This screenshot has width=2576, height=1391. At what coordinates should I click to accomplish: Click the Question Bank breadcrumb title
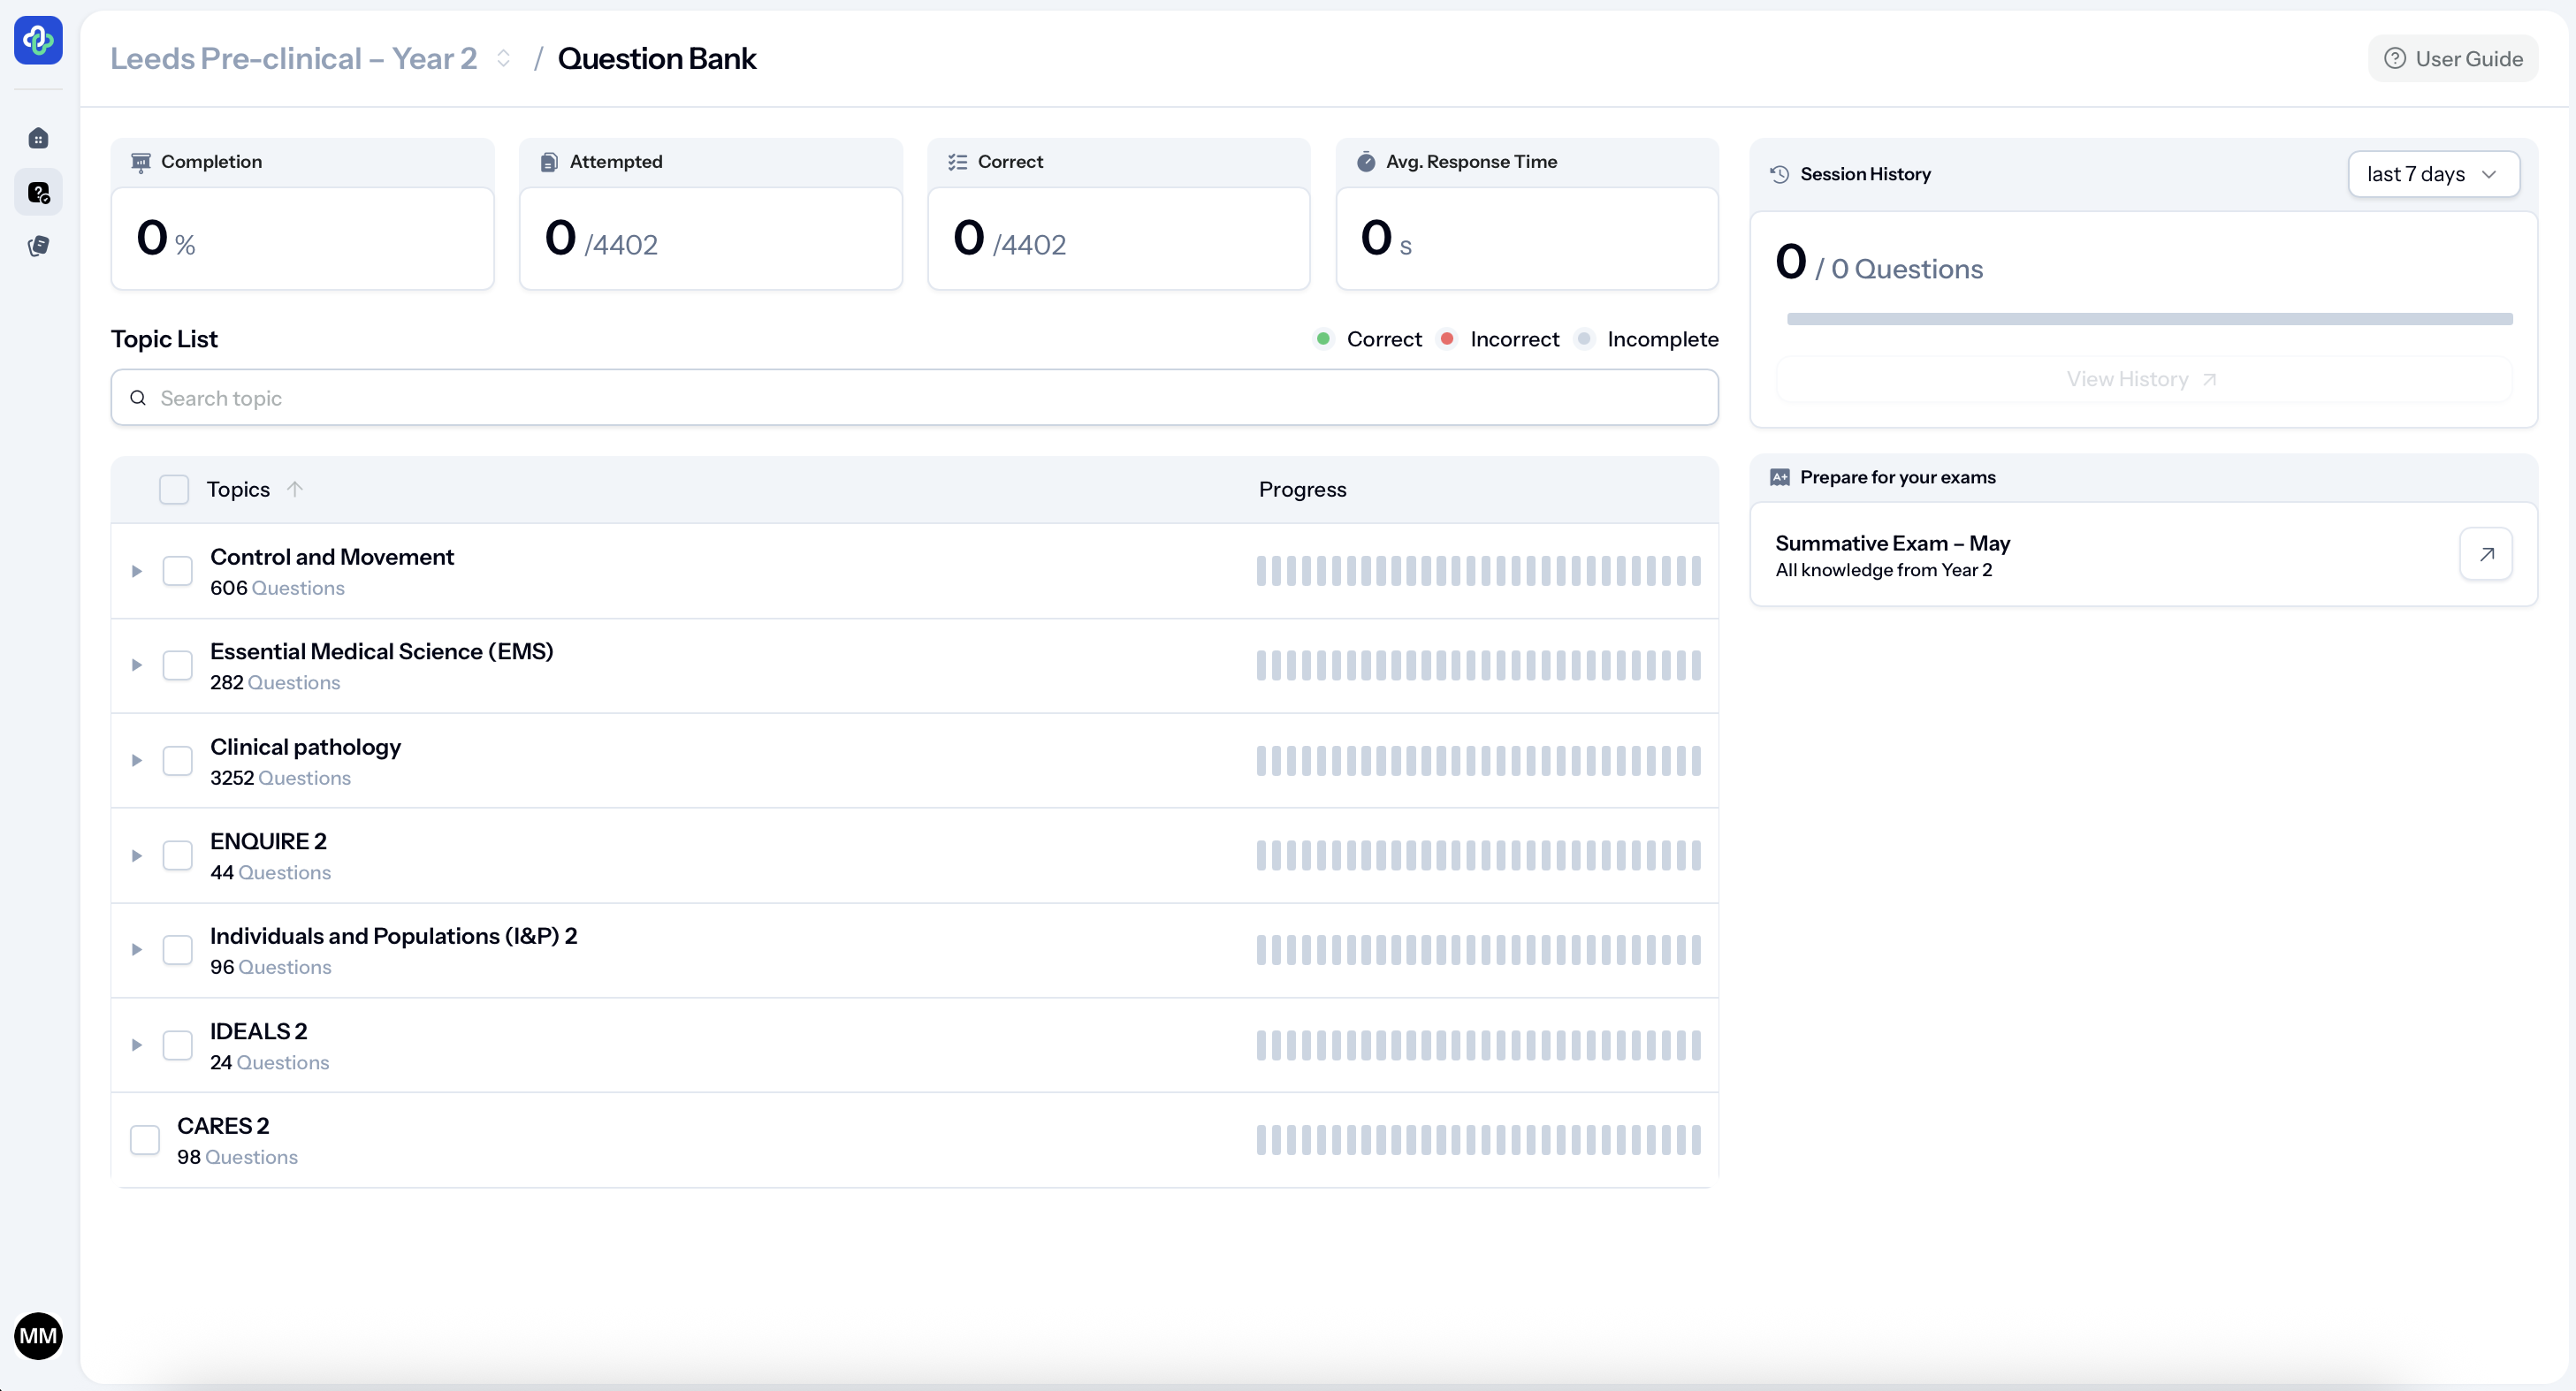656,59
